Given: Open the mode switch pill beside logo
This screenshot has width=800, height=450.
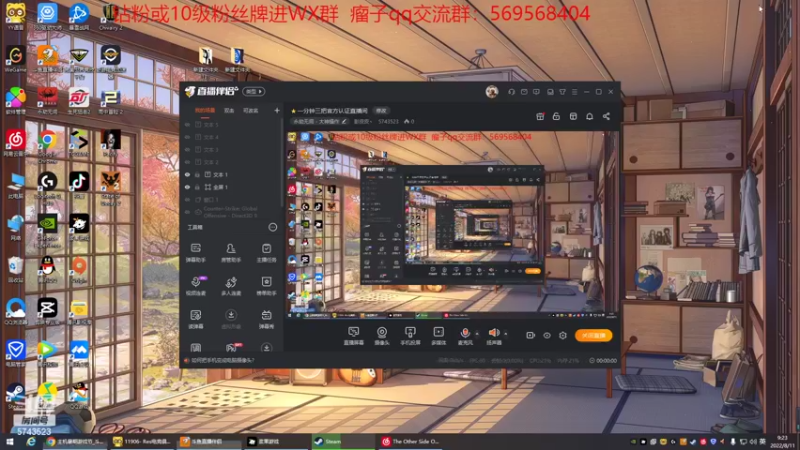Looking at the screenshot, I should coord(254,91).
